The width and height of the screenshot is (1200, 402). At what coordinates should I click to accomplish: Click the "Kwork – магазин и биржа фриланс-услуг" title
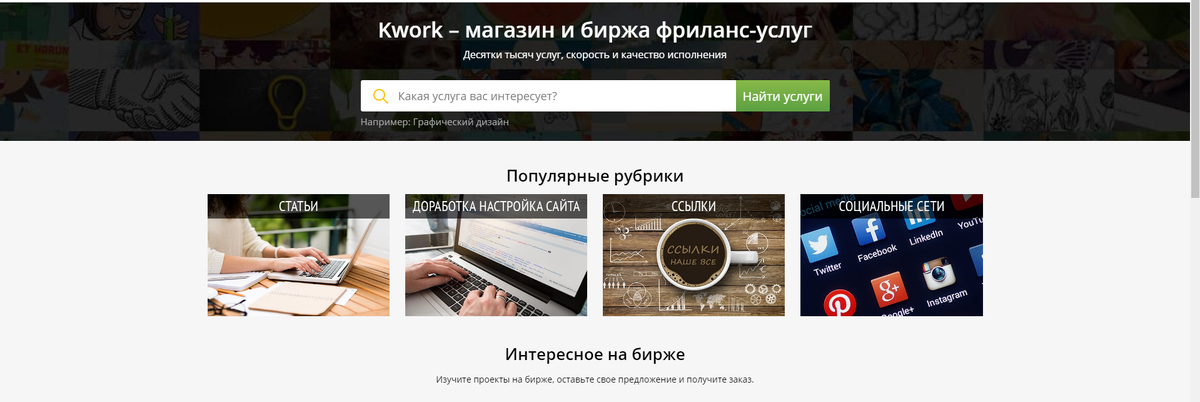click(x=595, y=30)
